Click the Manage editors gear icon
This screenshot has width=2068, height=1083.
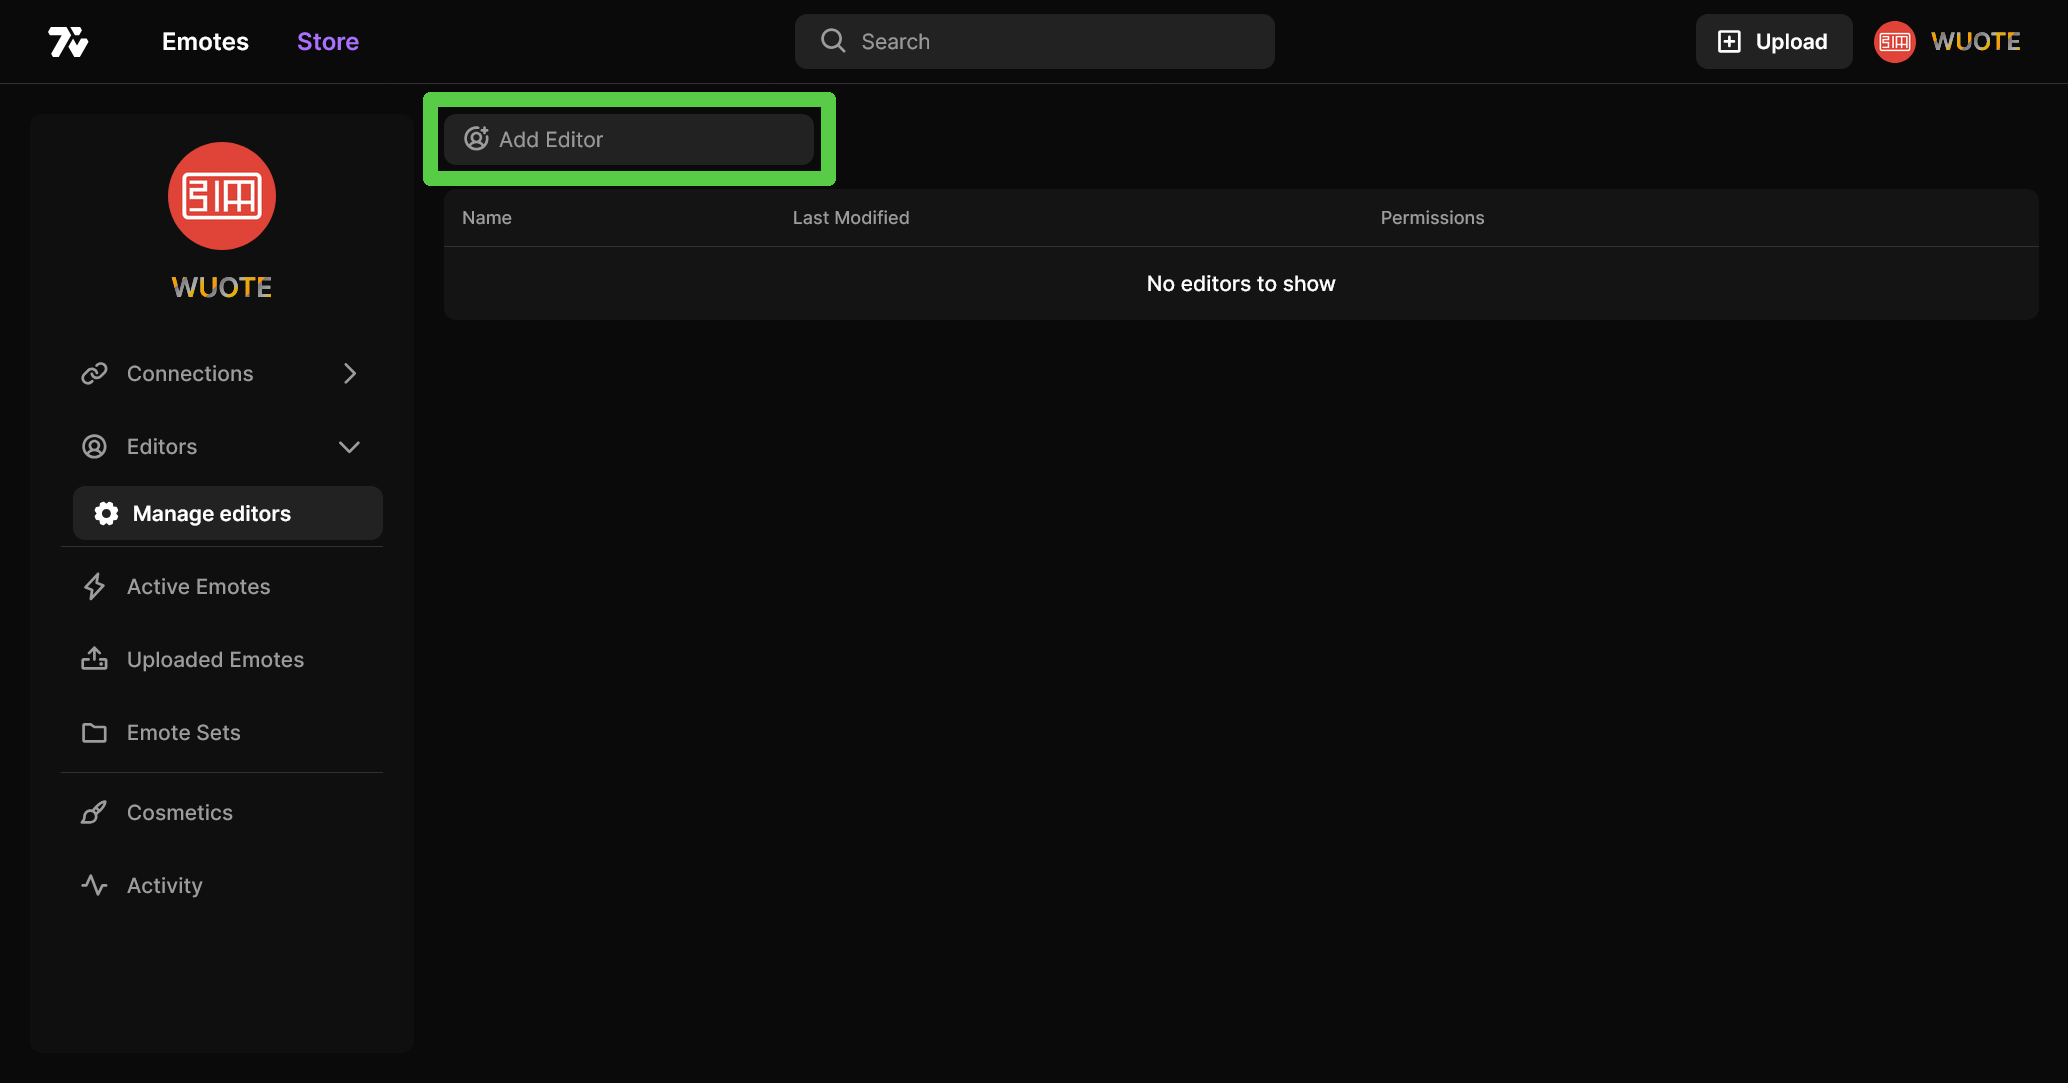[x=106, y=514]
